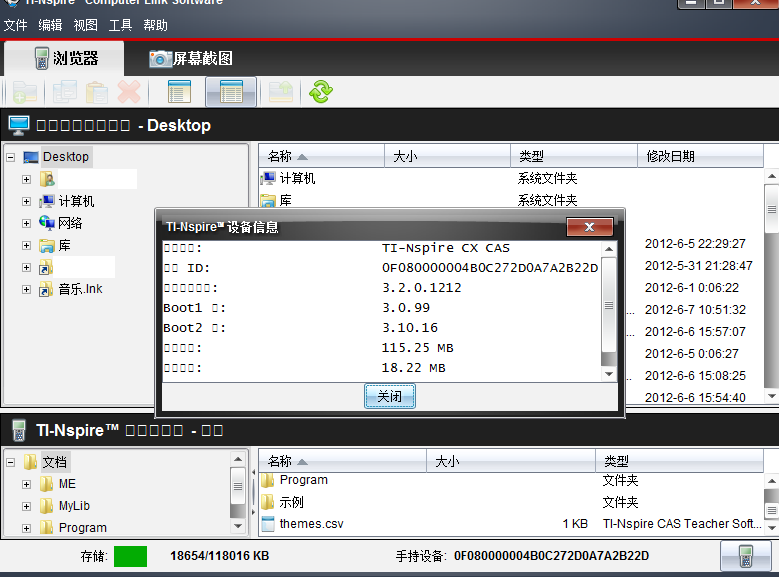This screenshot has height=577, width=779.
Task: Collapse the 文档 device tree node
Action: [10, 462]
